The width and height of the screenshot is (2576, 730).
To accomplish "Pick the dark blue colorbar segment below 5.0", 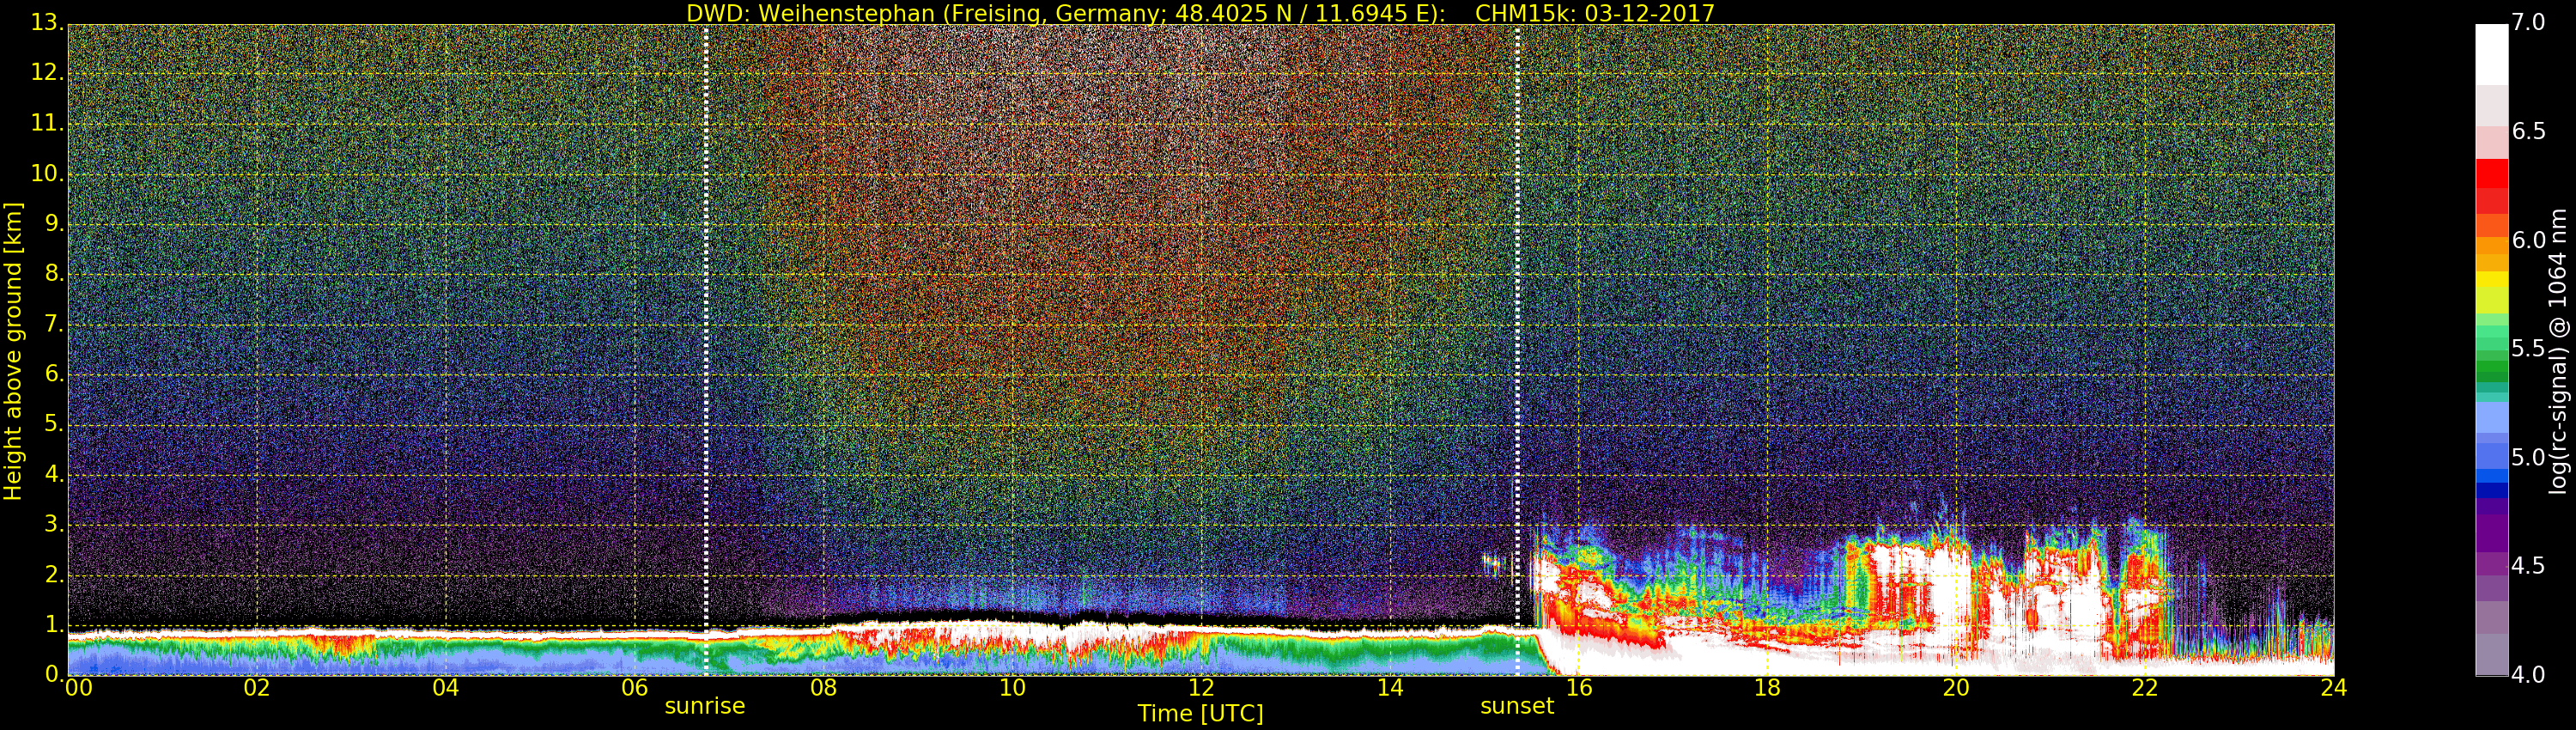I will pyautogui.click(x=2491, y=490).
